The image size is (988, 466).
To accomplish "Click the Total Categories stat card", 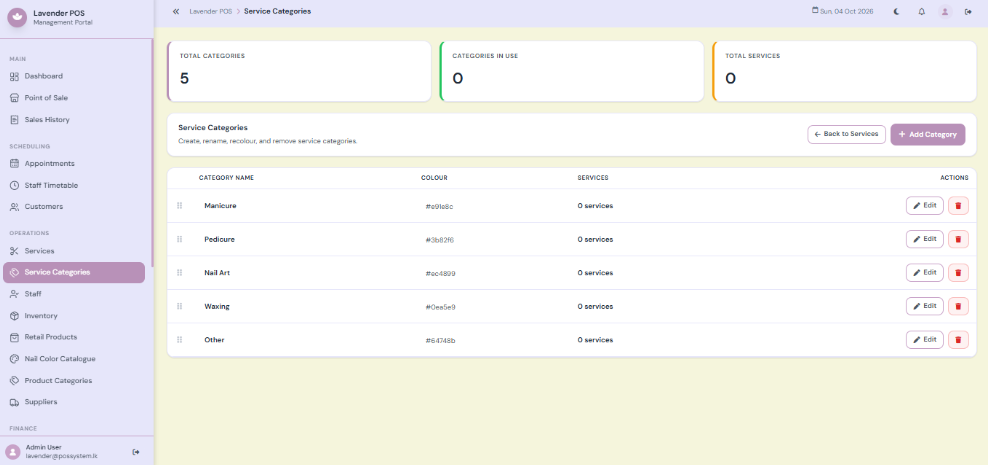I will tap(299, 71).
